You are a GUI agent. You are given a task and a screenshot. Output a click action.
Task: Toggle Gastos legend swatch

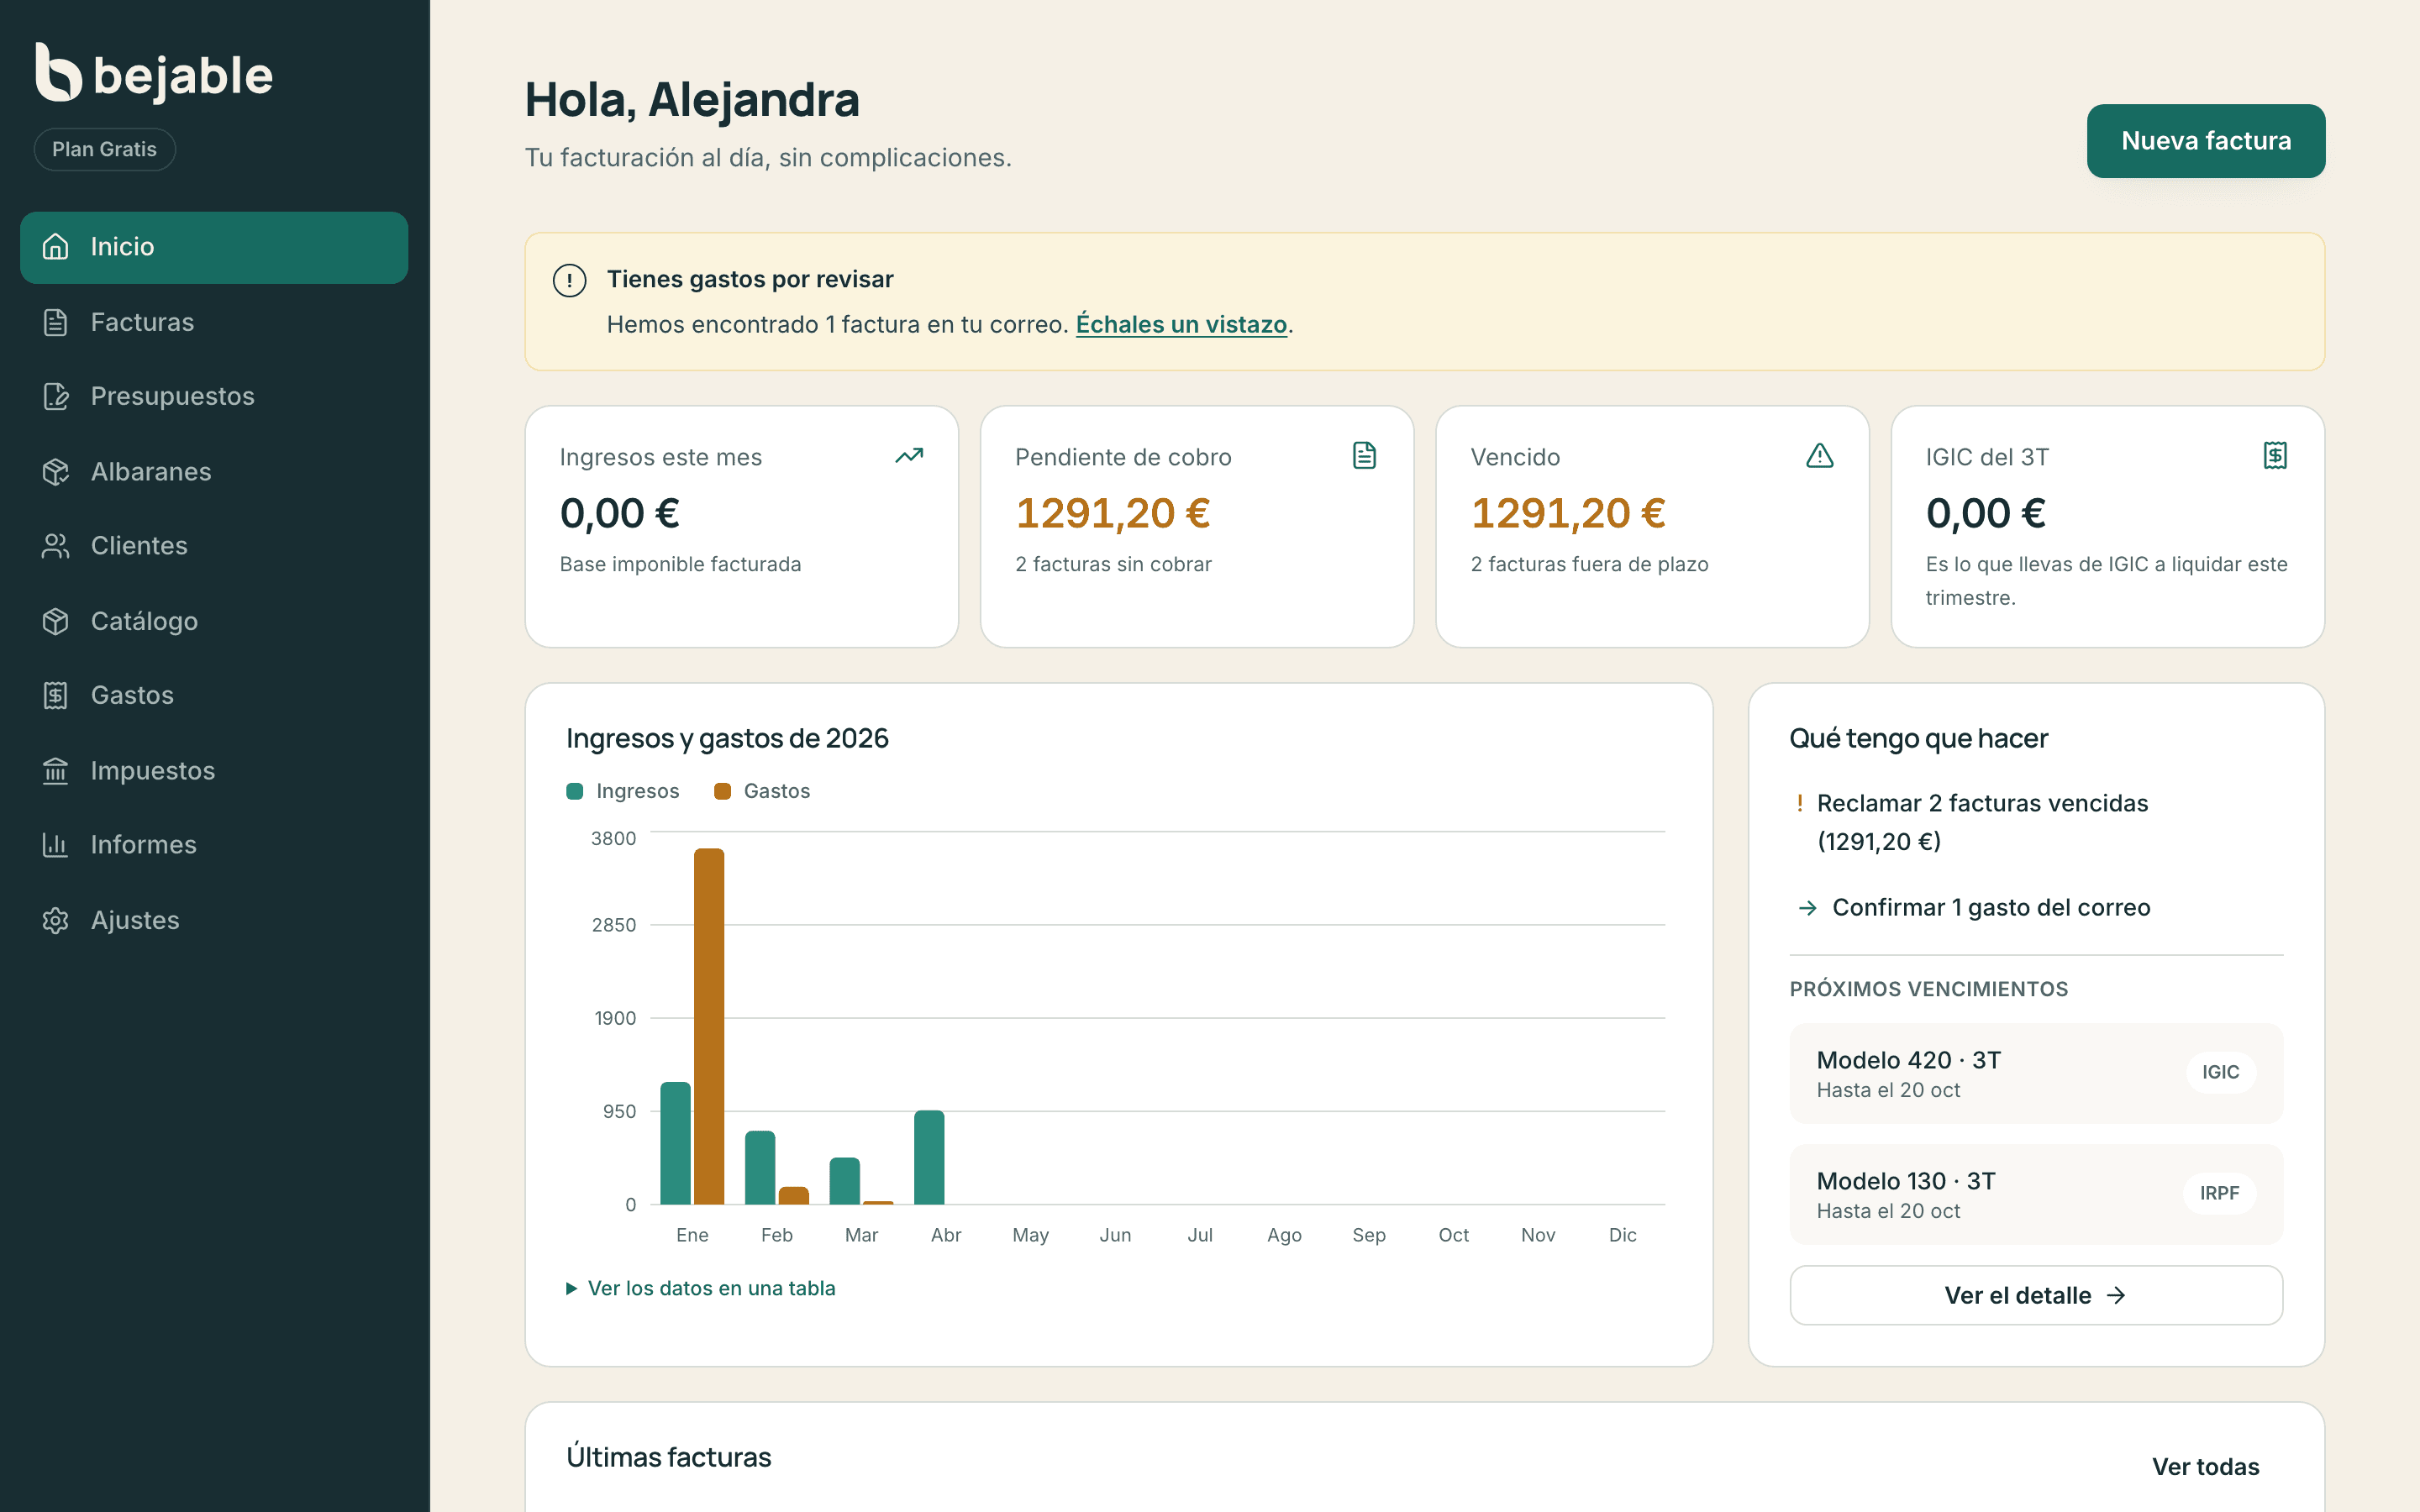point(722,791)
